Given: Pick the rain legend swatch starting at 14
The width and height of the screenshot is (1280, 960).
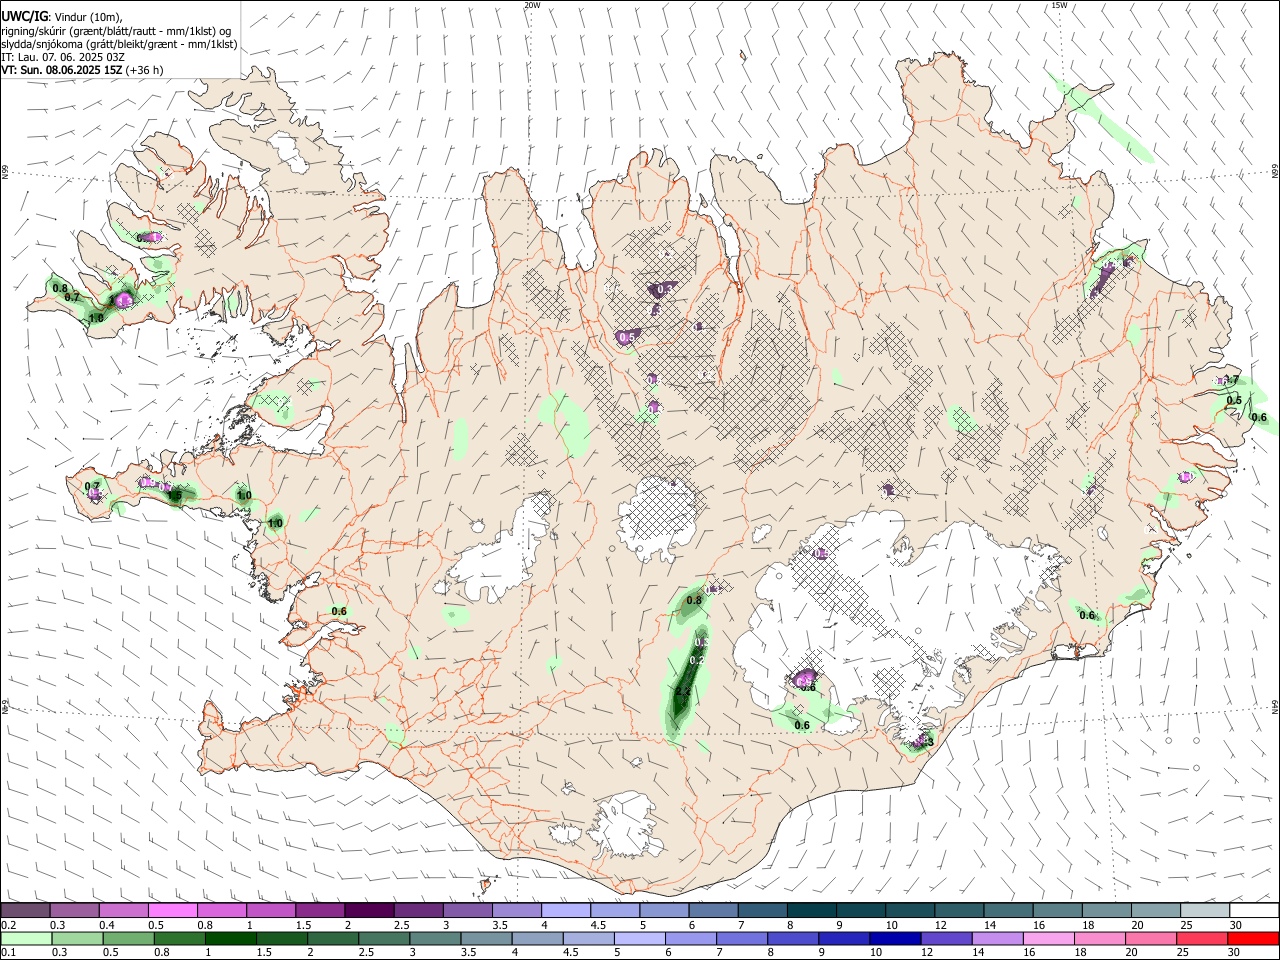Looking at the screenshot, I should click(997, 938).
